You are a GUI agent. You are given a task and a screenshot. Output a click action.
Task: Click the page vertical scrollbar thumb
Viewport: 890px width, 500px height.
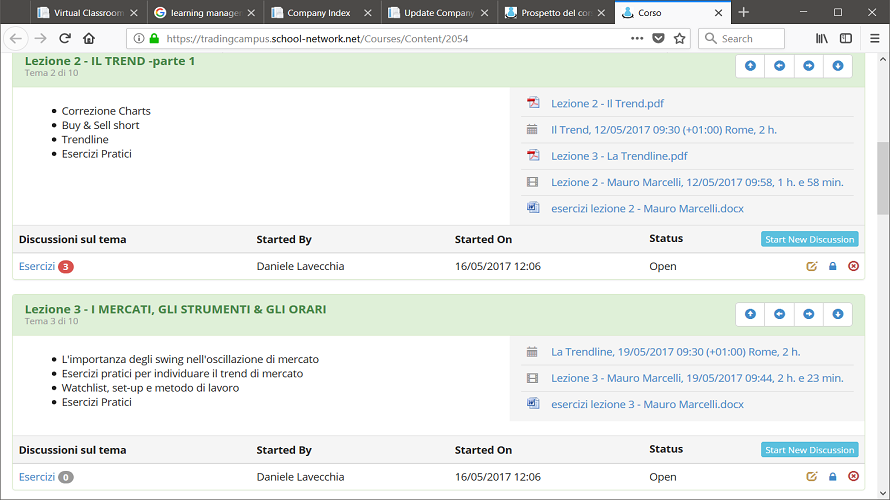pos(883,178)
